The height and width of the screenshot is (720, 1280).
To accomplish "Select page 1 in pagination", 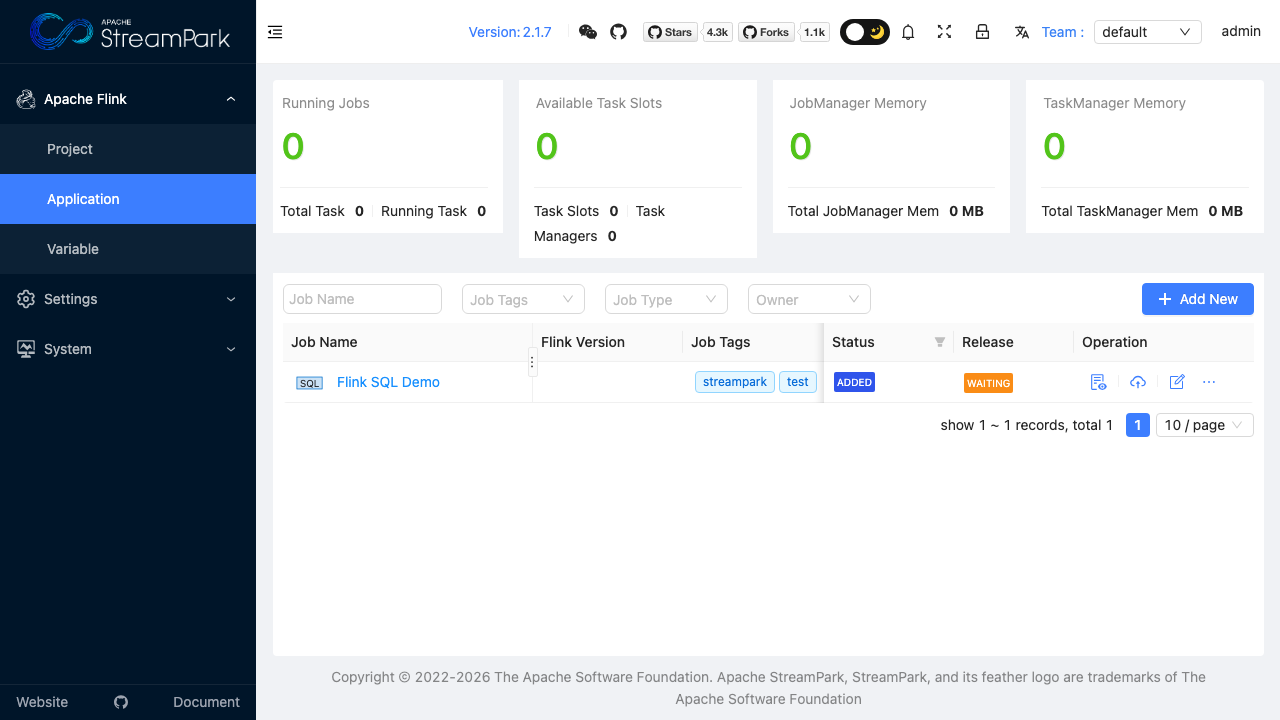I will (1138, 425).
